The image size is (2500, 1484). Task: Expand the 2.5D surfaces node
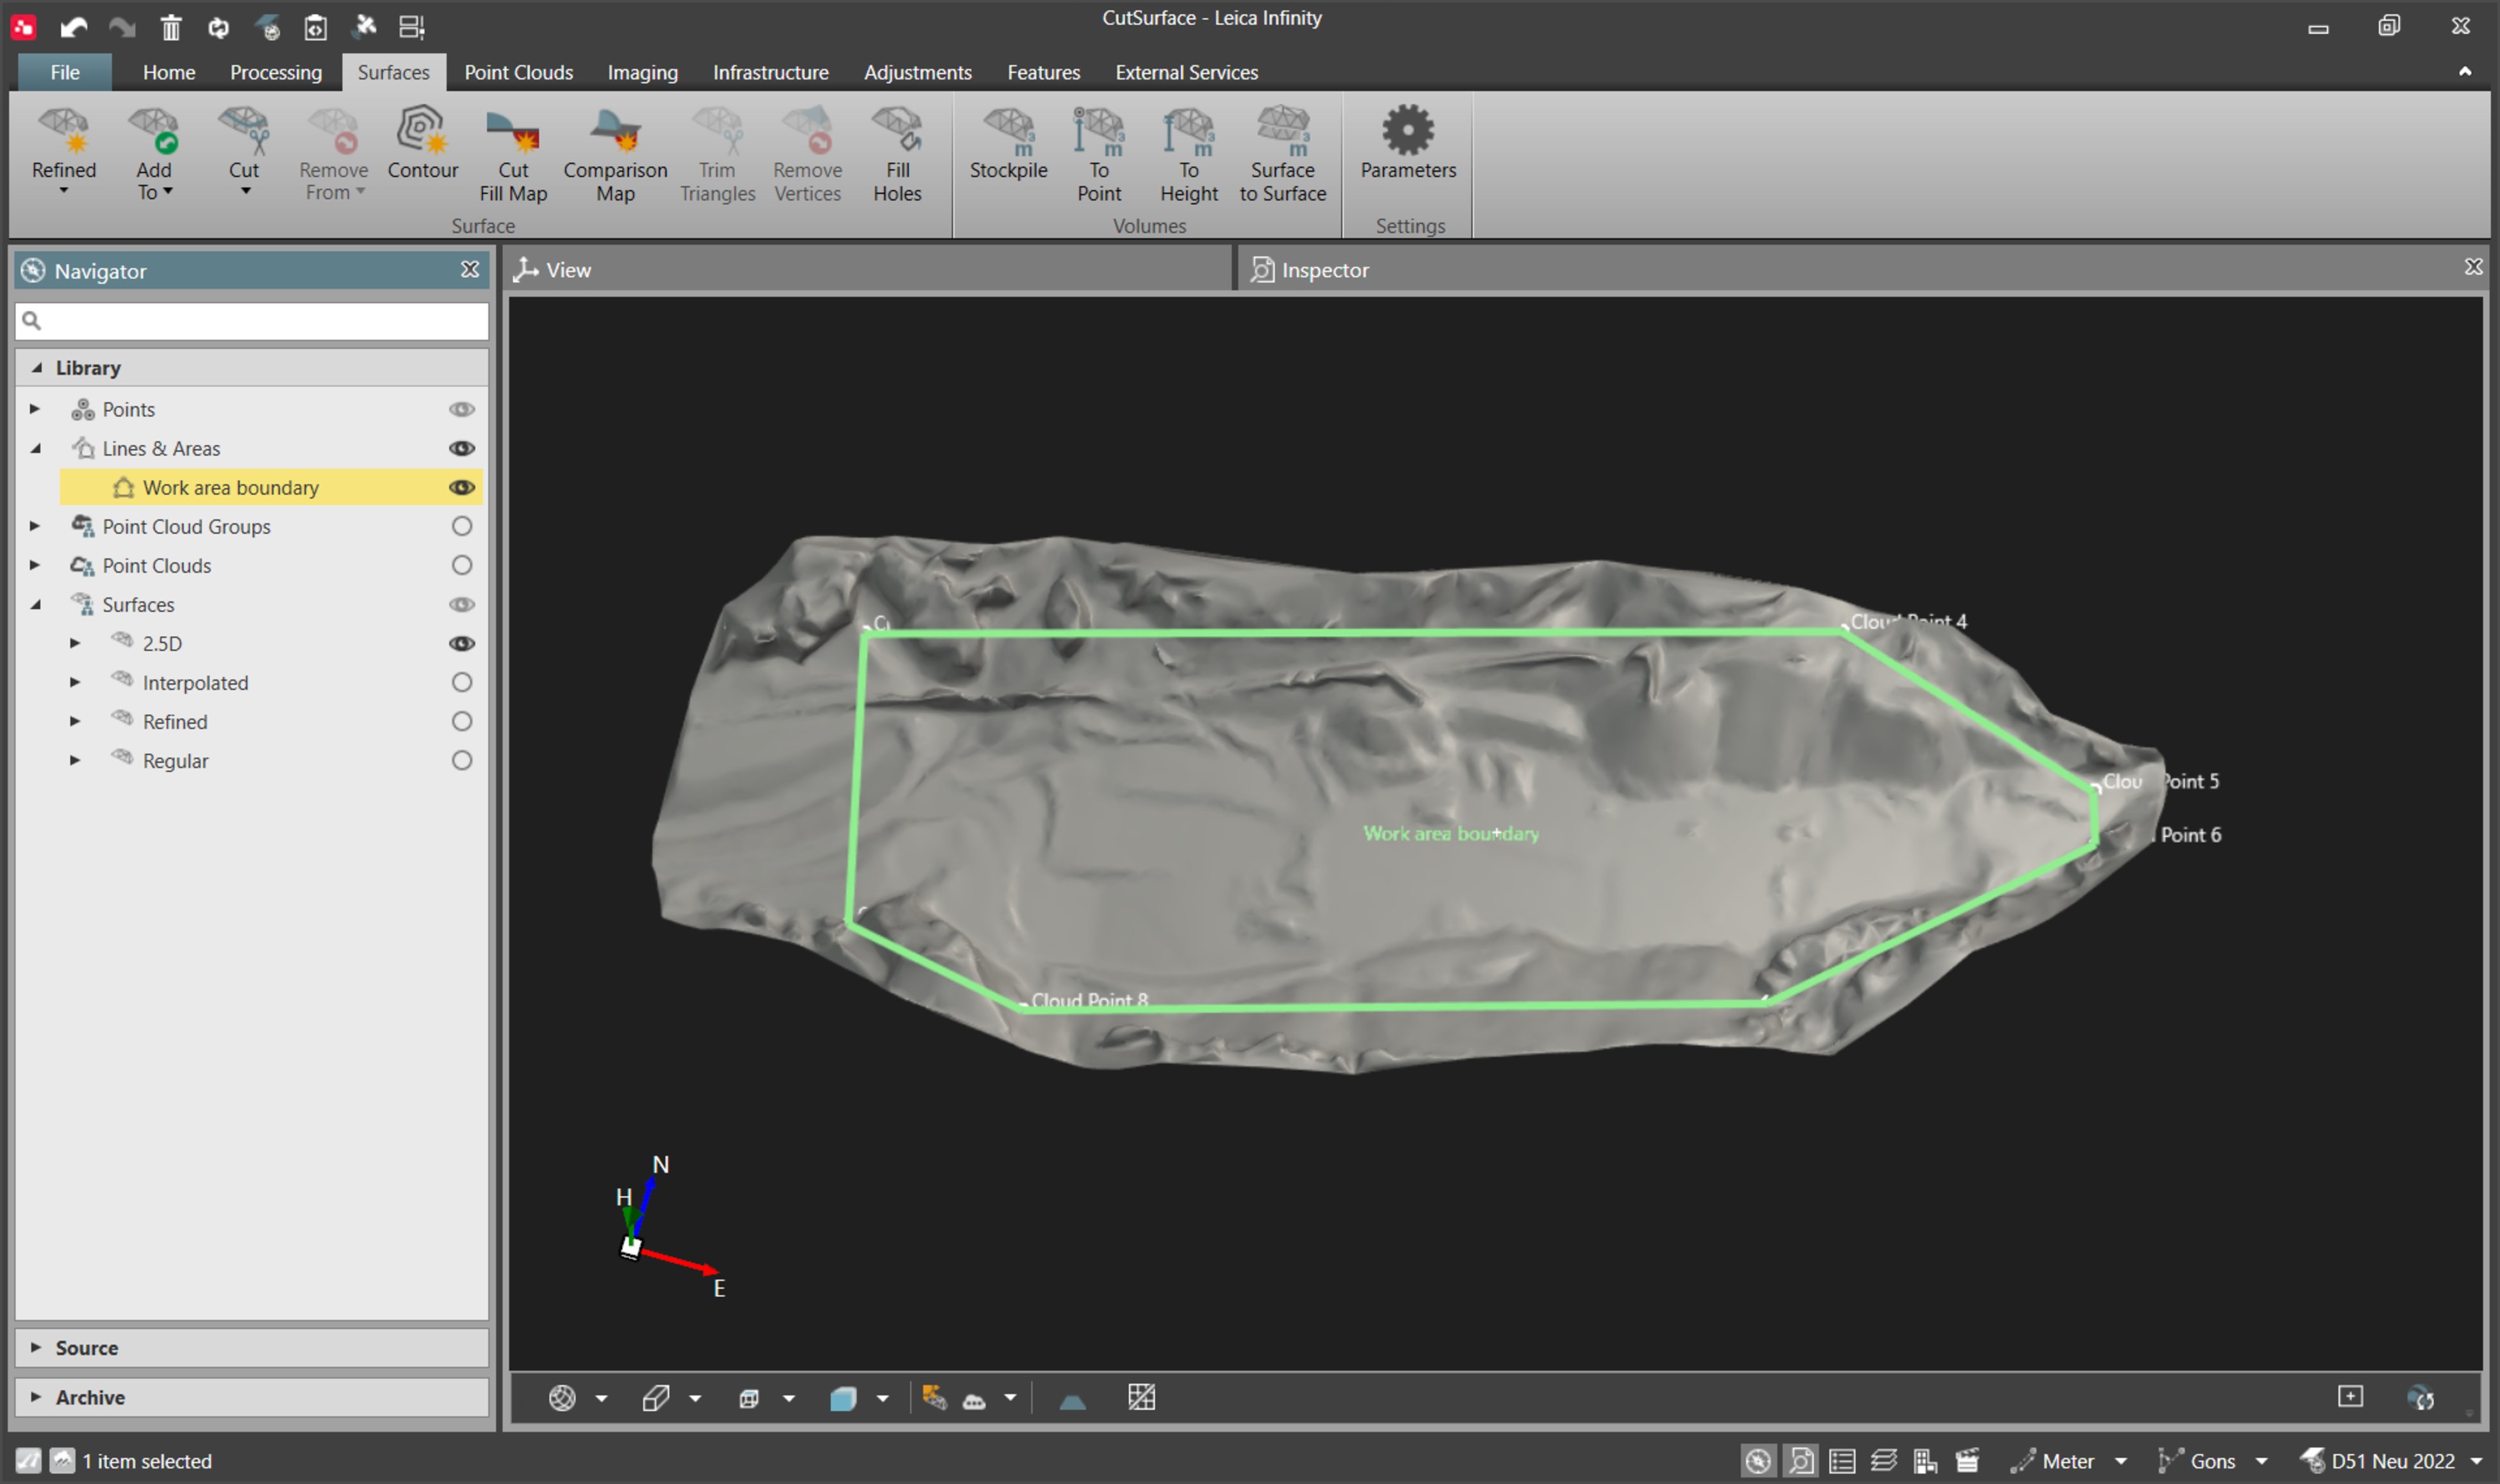click(75, 643)
